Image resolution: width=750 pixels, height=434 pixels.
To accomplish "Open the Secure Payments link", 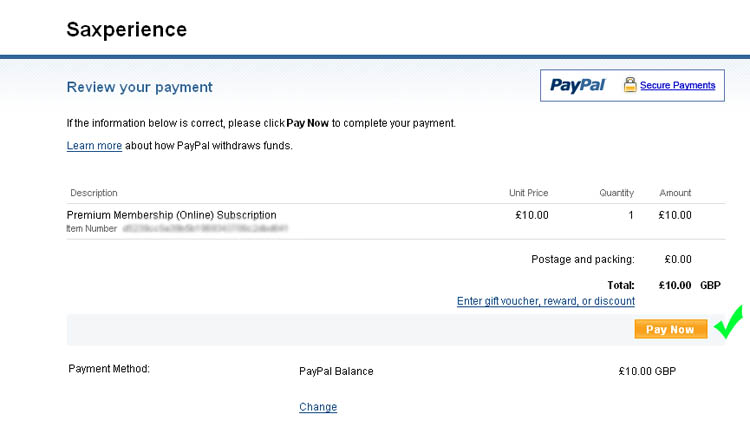I will click(x=677, y=86).
